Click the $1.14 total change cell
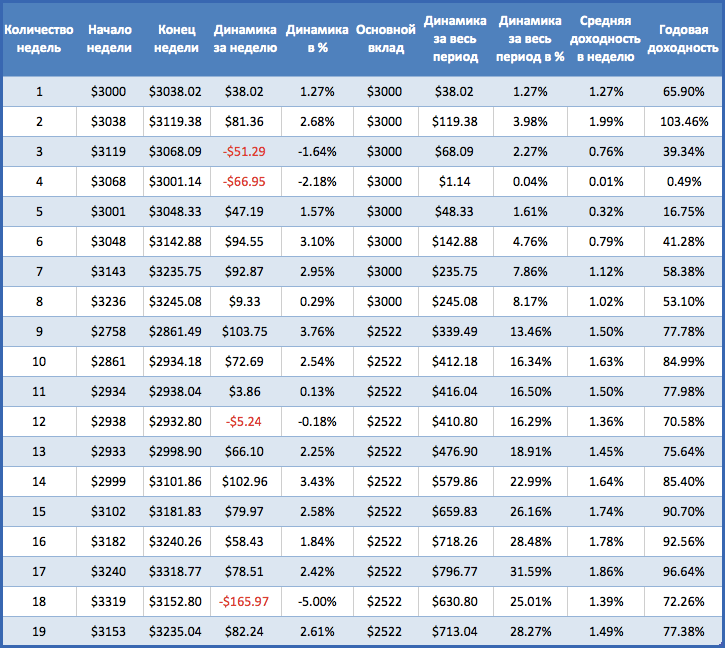This screenshot has width=725, height=648. [x=455, y=182]
